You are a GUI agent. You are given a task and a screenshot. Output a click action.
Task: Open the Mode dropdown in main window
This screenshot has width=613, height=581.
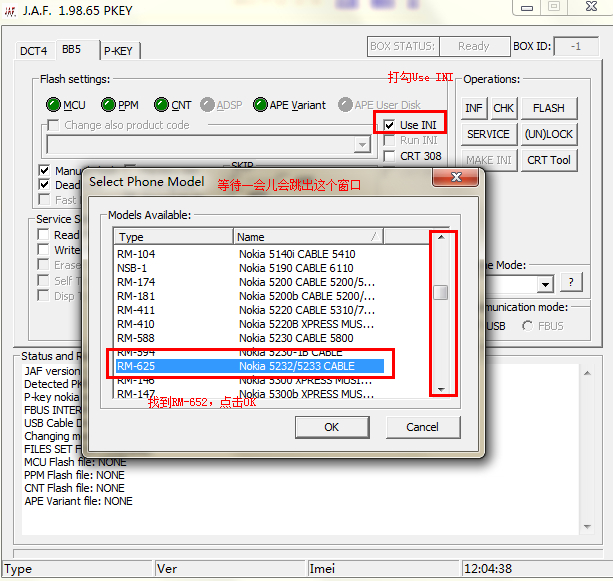coord(545,284)
